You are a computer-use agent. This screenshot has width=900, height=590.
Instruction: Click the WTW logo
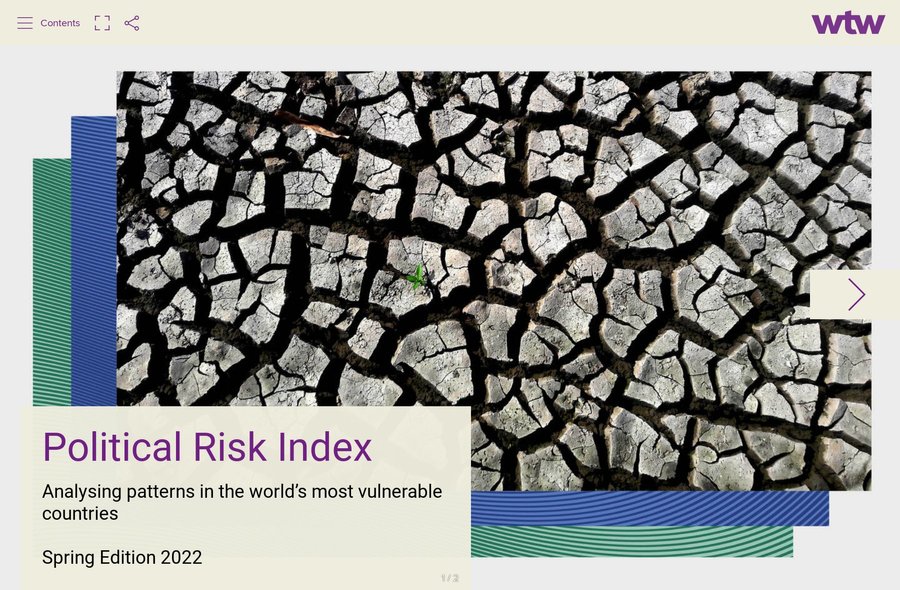(x=848, y=23)
